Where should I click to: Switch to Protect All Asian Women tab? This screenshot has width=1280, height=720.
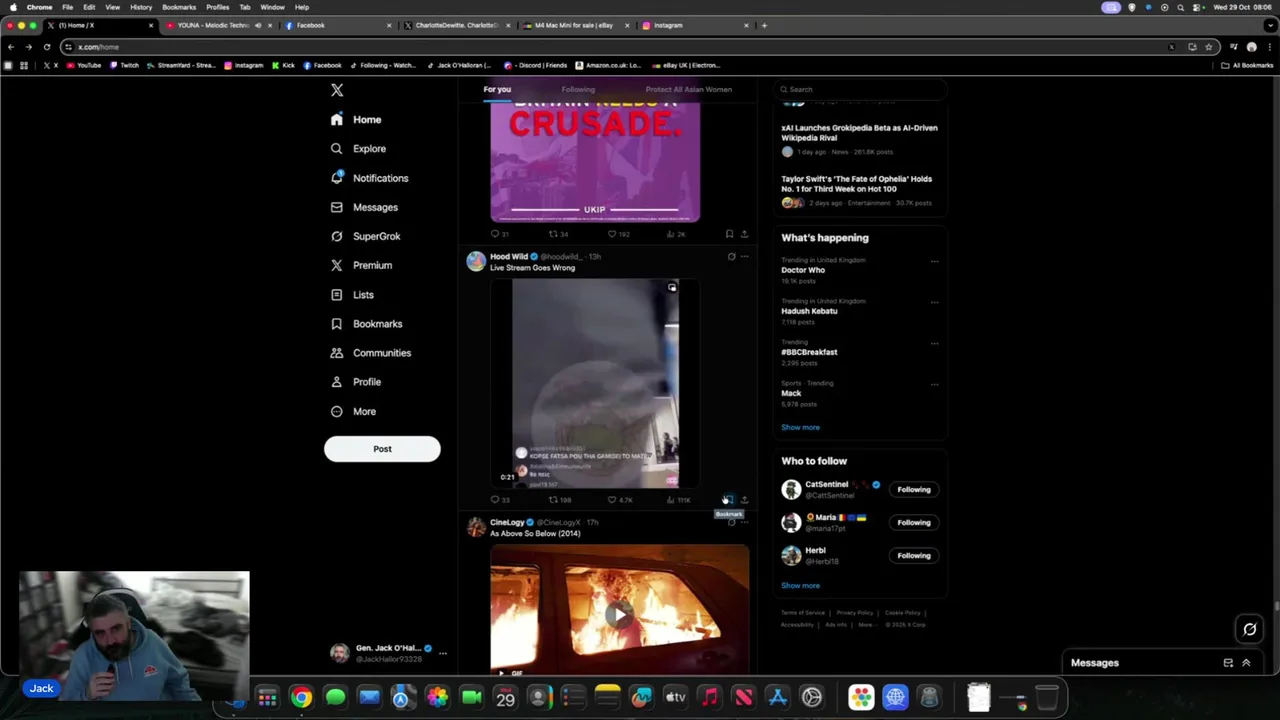tap(688, 90)
